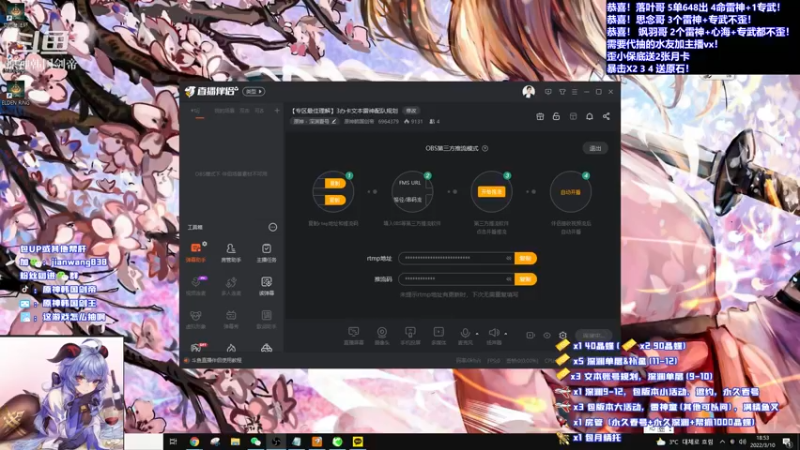This screenshot has height=450, width=800.
Task: Open the shop-like icon beside the bell
Action: 573,116
